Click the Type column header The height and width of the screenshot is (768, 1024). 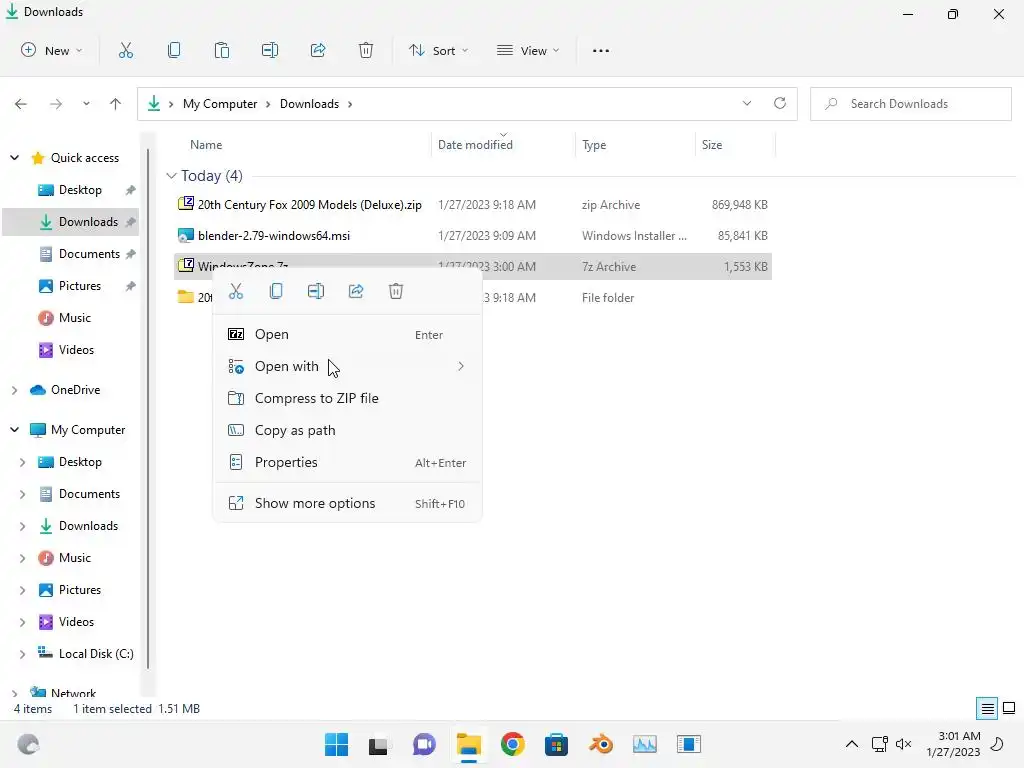(594, 145)
